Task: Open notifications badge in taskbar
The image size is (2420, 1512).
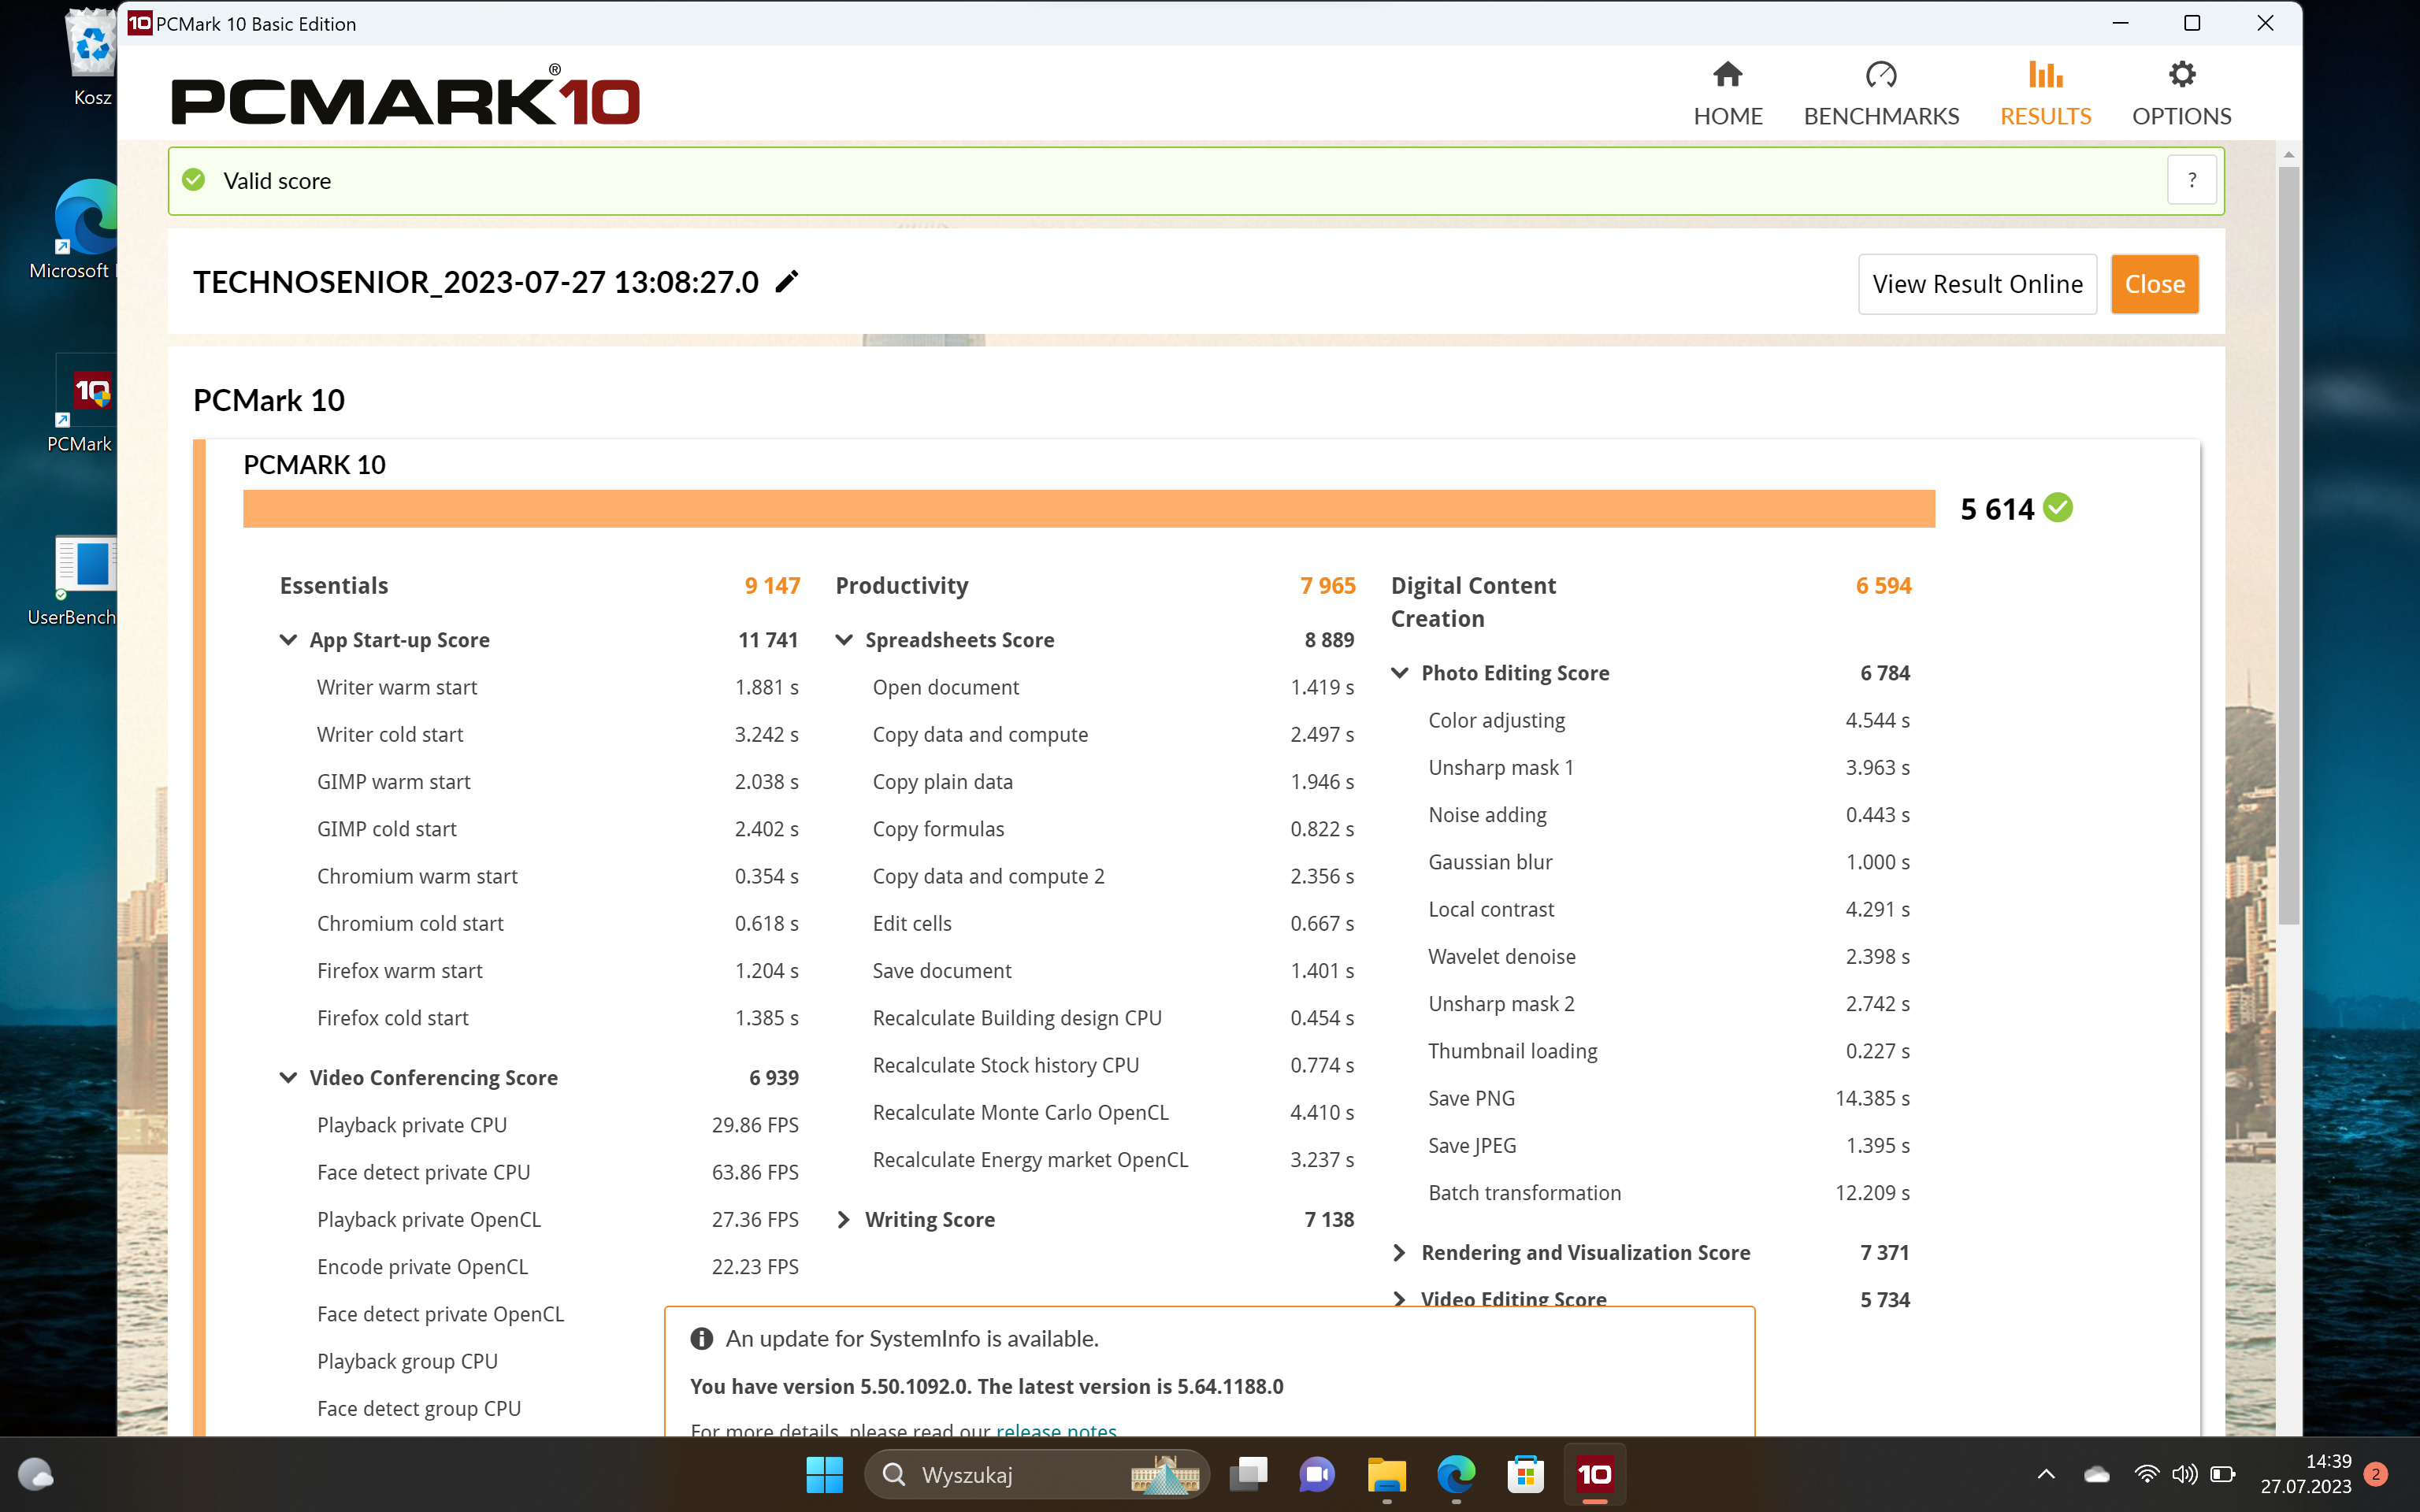Action: click(2376, 1474)
